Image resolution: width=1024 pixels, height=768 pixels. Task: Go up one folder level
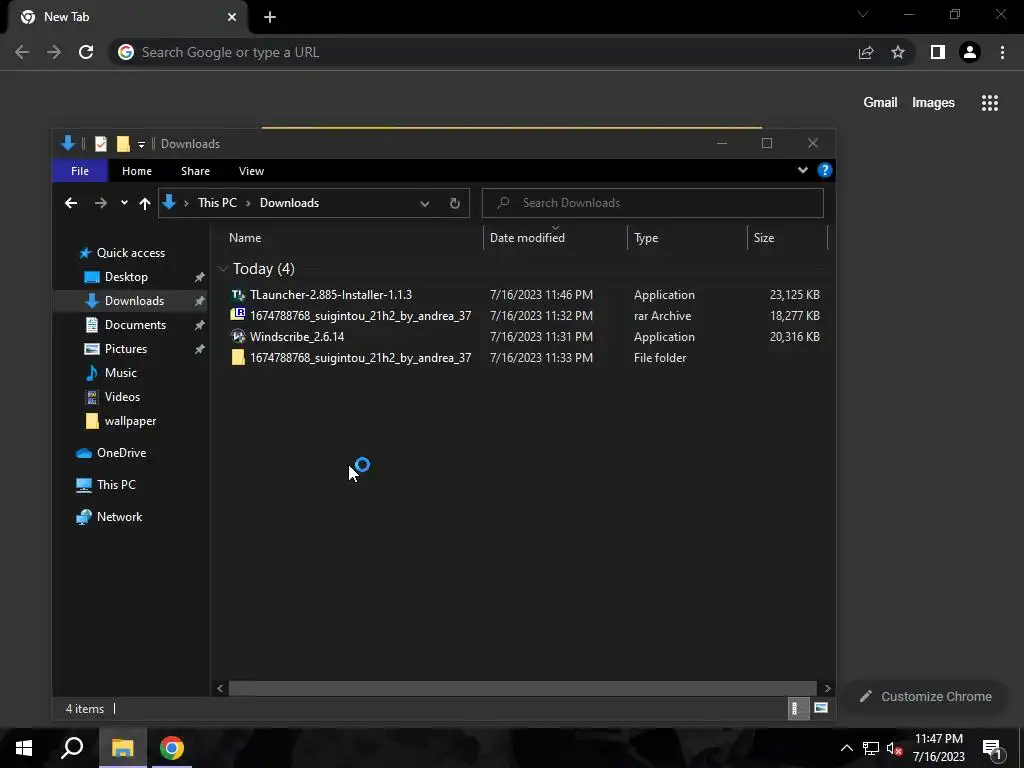point(145,203)
